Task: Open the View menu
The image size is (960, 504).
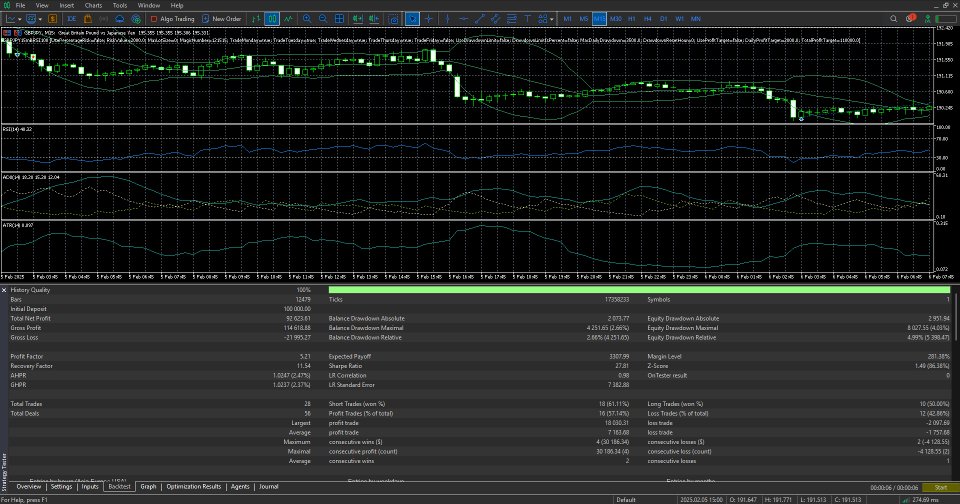Action: (42, 6)
